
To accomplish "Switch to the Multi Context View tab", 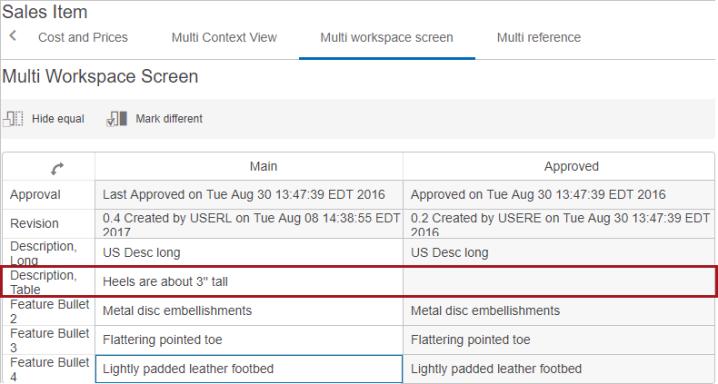I will [x=224, y=38].
